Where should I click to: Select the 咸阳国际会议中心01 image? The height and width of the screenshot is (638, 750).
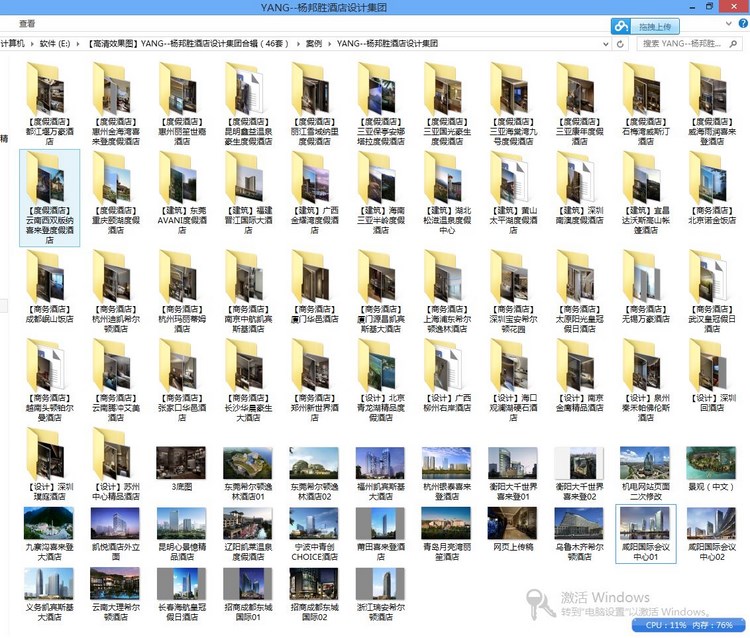(x=646, y=534)
